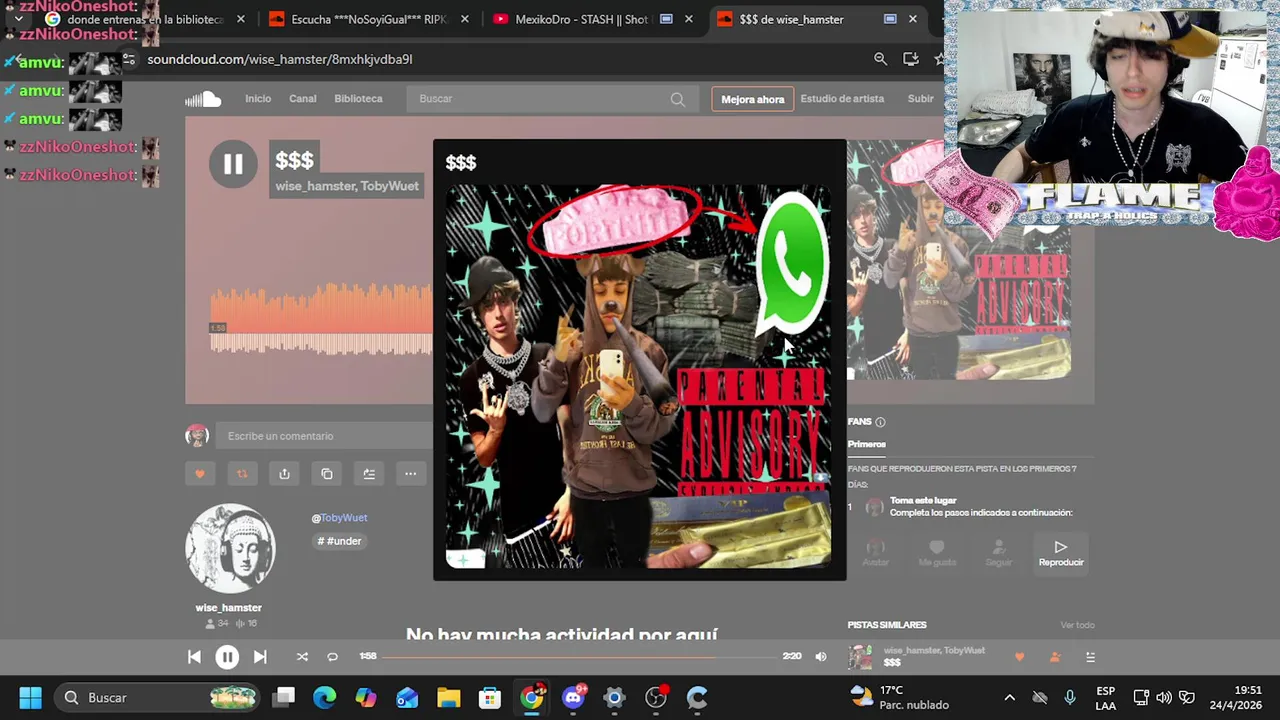This screenshot has width=1280, height=720.
Task: Click the enlarged $$$ cover artwork
Action: pyautogui.click(x=638, y=376)
